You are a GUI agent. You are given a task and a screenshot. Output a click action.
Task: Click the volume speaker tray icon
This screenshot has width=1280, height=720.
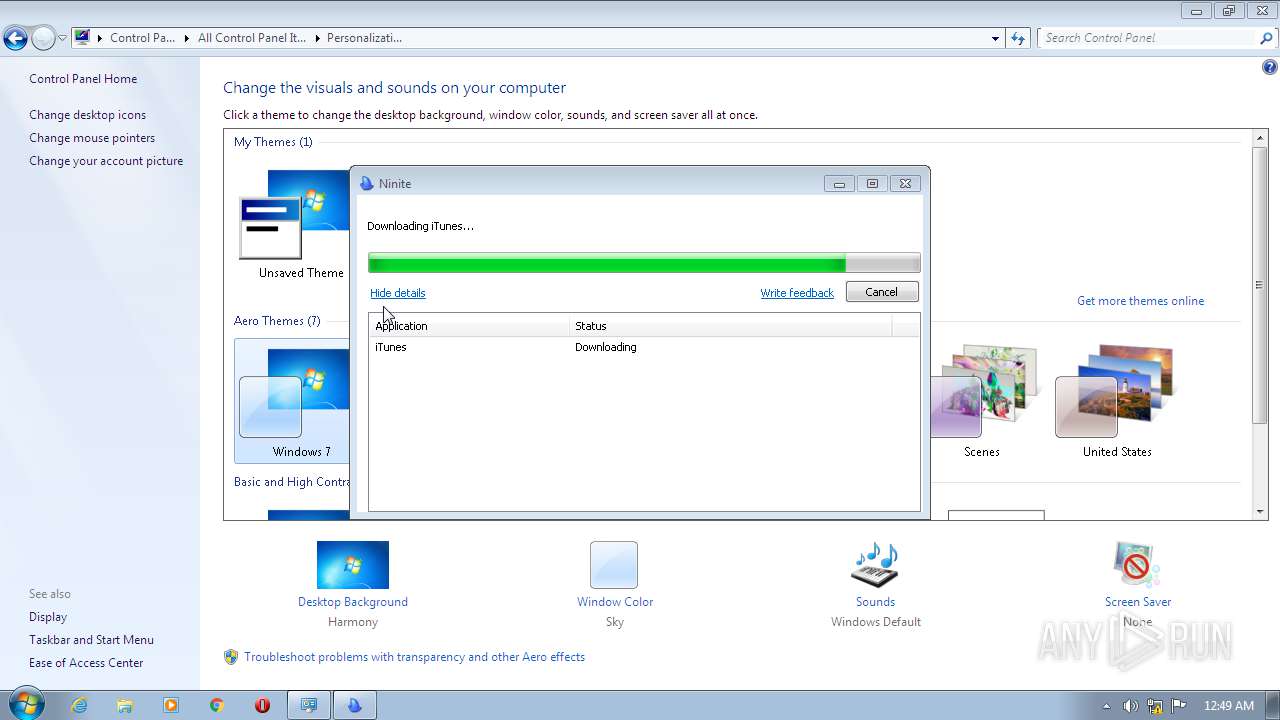tap(1131, 705)
